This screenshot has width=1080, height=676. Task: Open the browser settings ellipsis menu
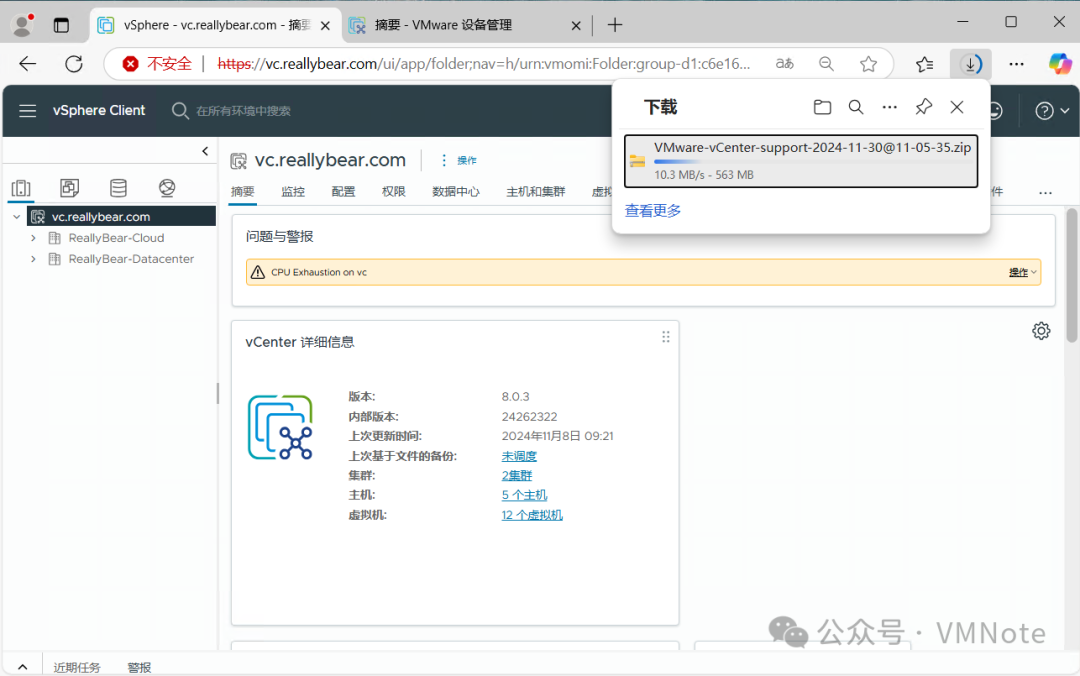pos(1017,64)
